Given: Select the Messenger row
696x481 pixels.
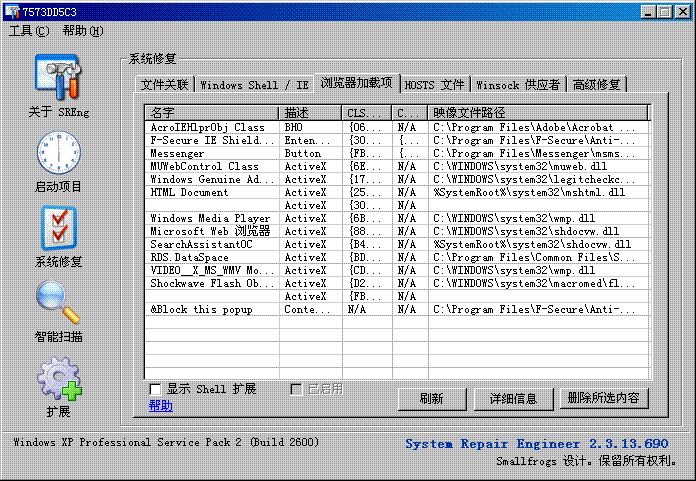Looking at the screenshot, I should click(x=397, y=153).
